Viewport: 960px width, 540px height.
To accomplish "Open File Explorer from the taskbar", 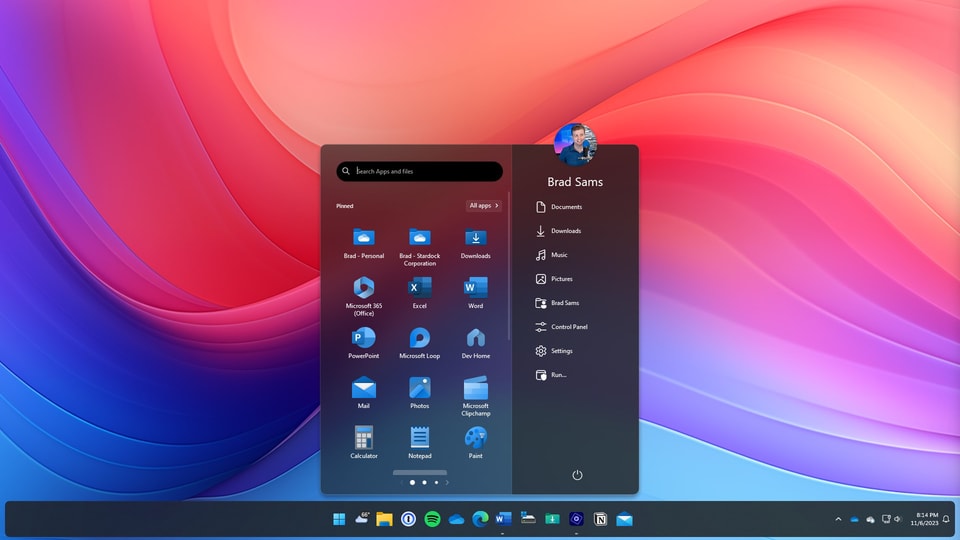I will [384, 519].
